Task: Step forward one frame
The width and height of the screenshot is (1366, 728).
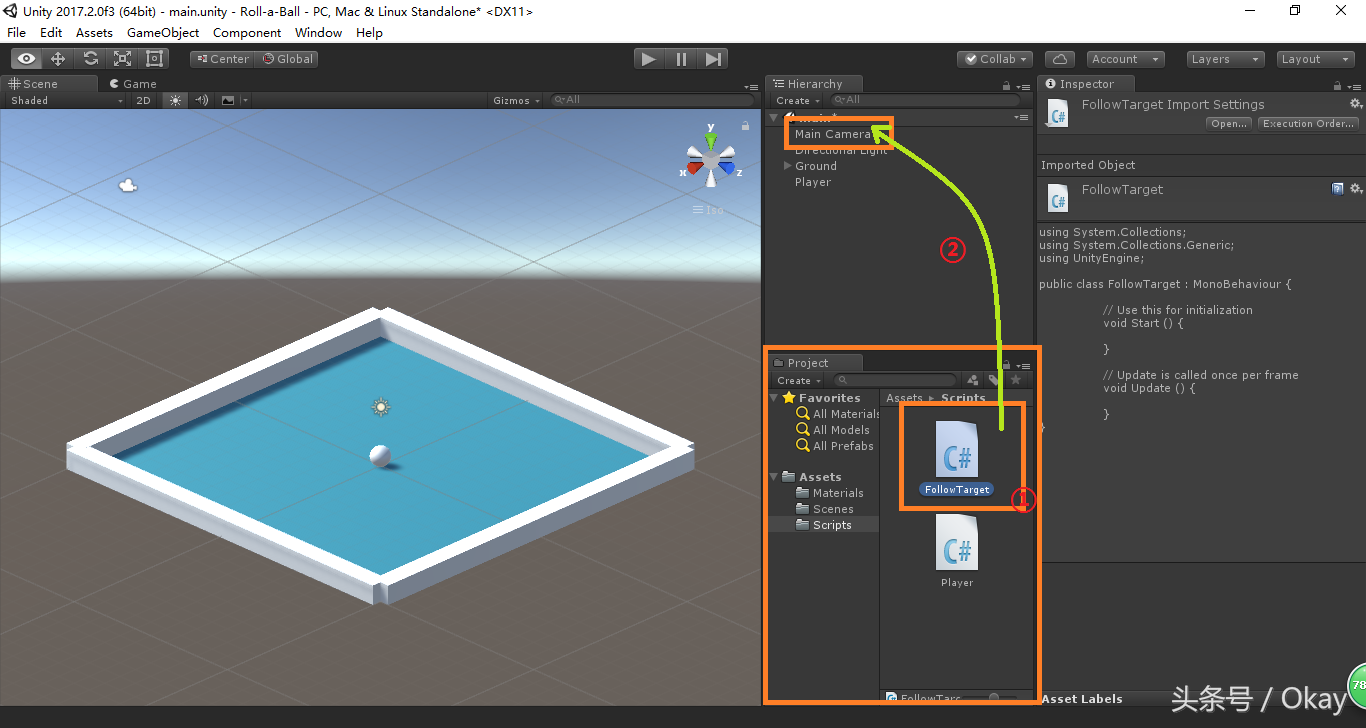Action: [713, 59]
